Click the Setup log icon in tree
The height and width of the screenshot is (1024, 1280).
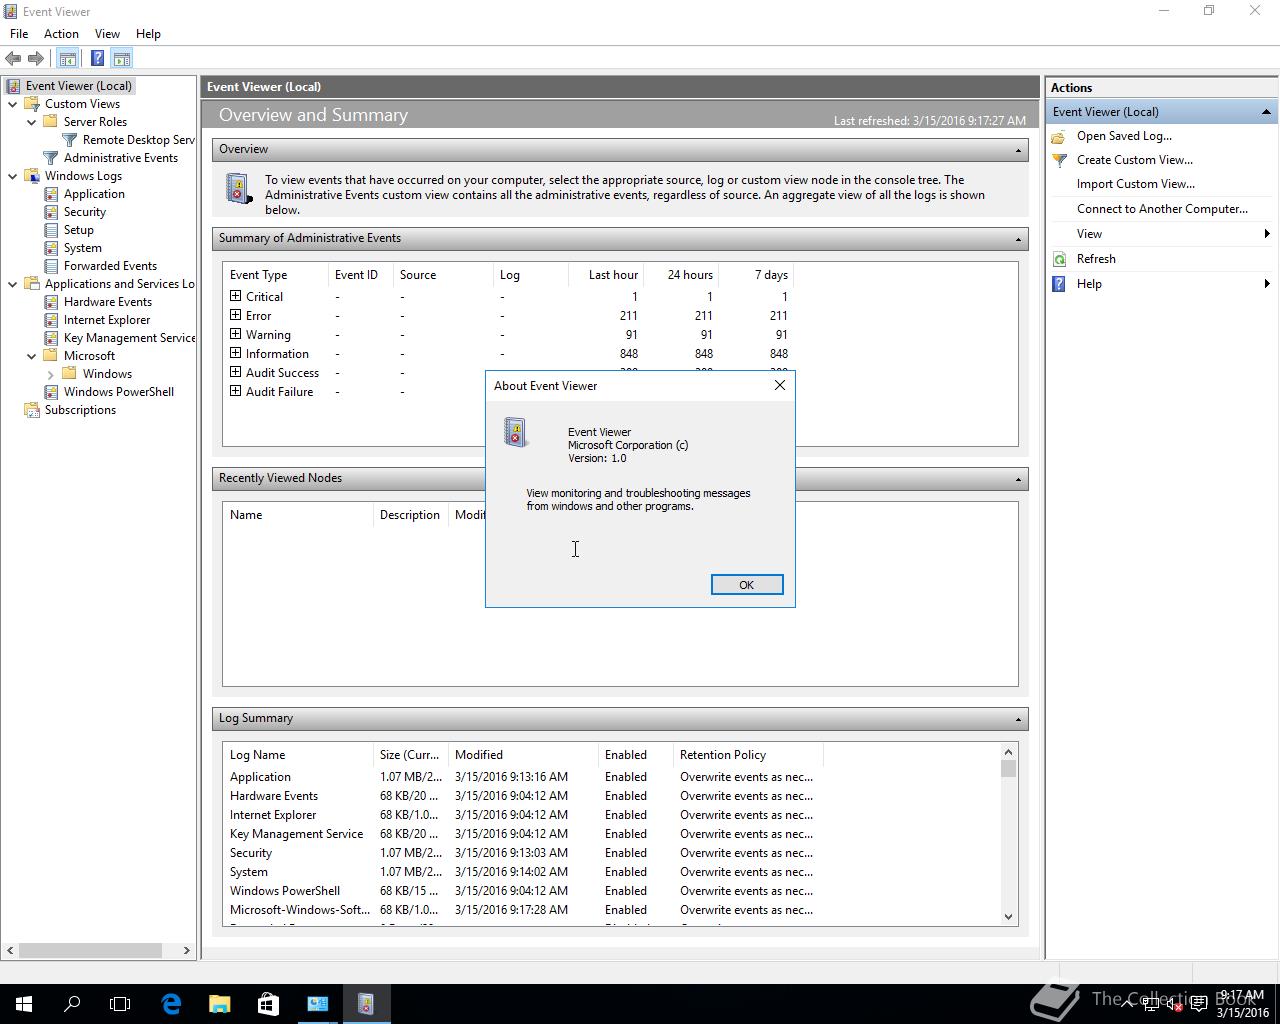(x=51, y=230)
